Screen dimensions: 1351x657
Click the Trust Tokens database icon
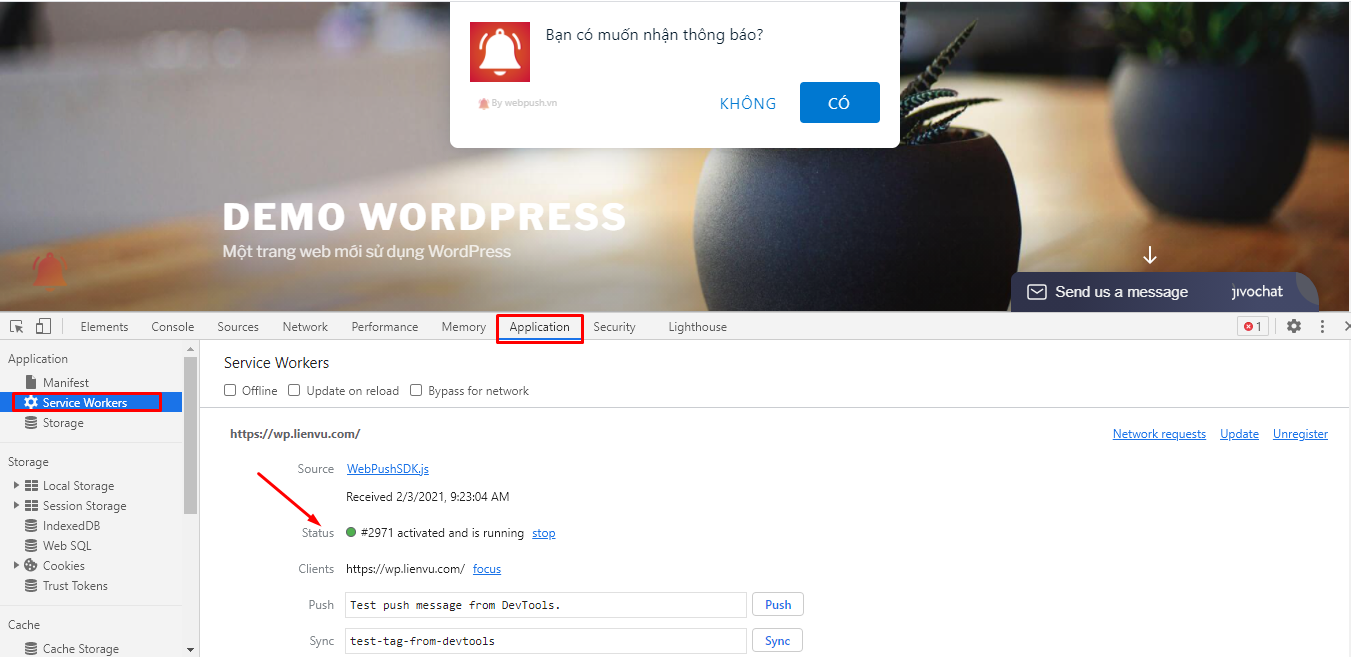(x=31, y=586)
